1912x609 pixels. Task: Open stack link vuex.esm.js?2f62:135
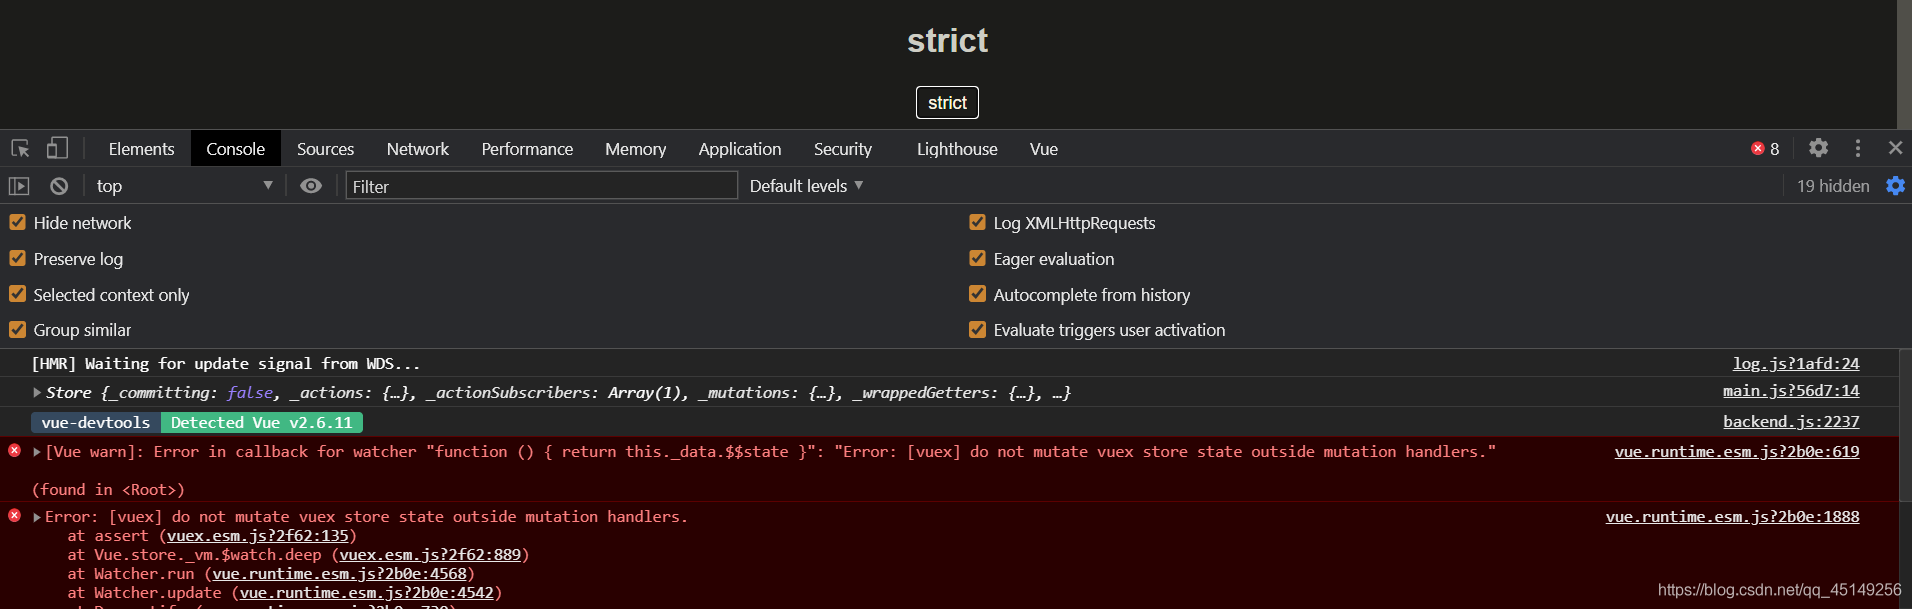point(258,536)
